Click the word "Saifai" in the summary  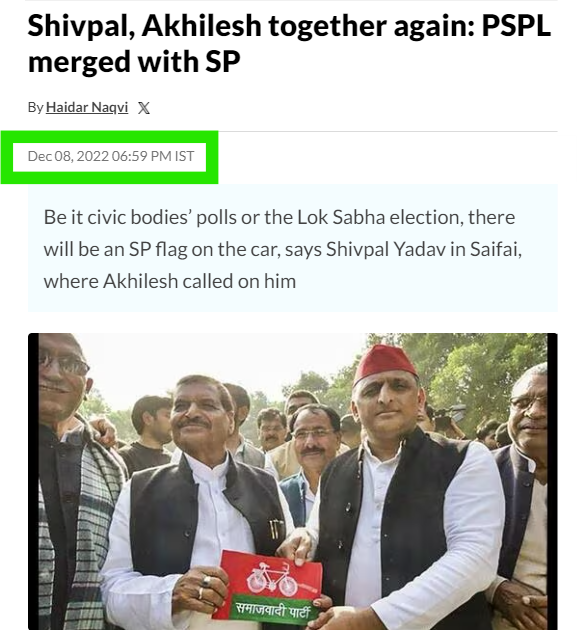click(496, 249)
